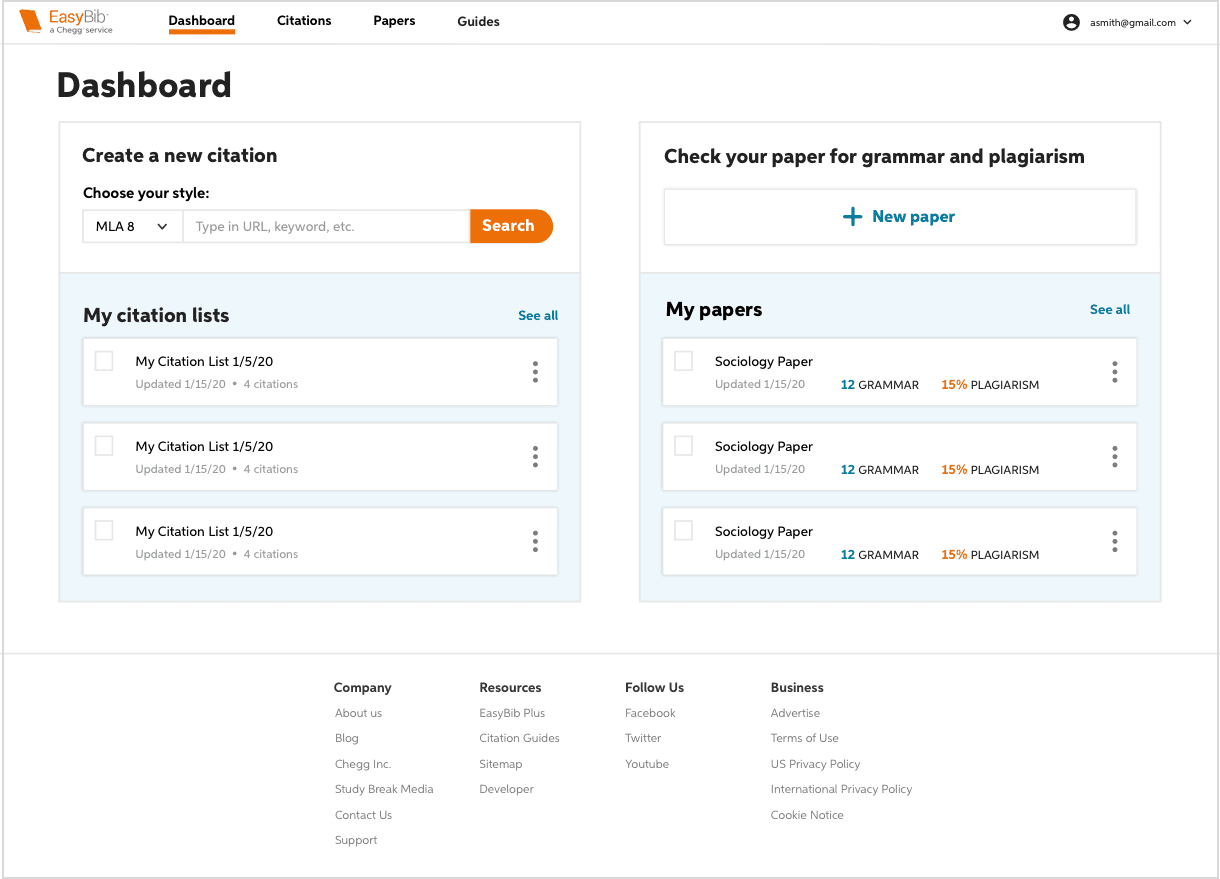Open the asmith@gmail.com account dropdown
The width and height of the screenshot is (1220, 879).
(1128, 22)
